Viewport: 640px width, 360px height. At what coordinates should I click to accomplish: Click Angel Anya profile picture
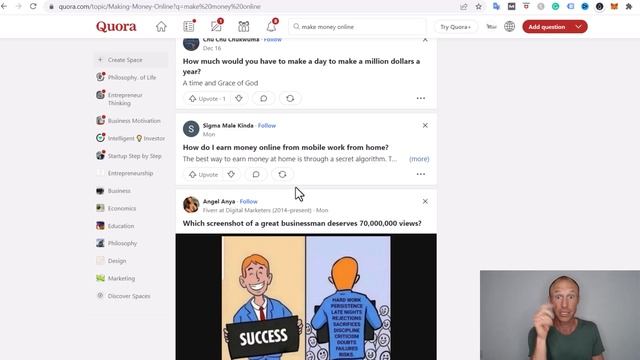point(191,204)
